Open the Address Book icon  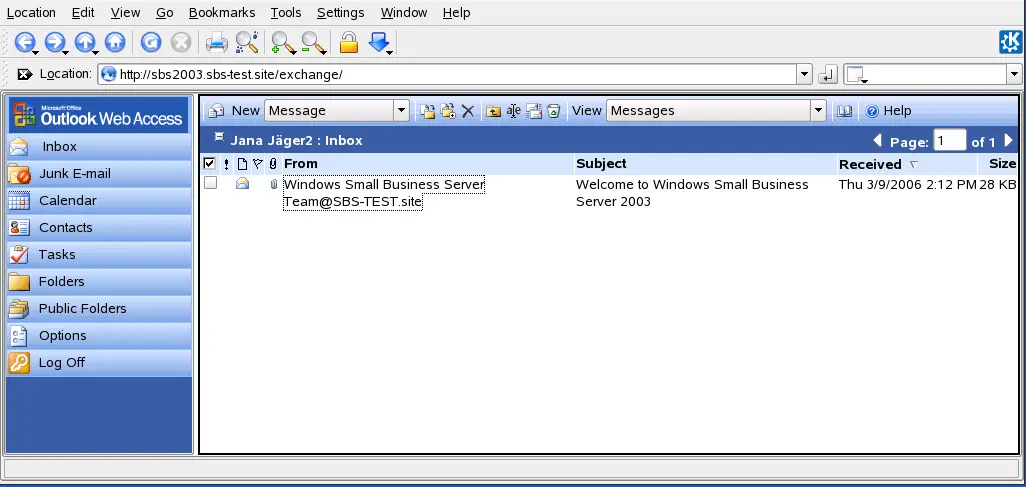845,111
